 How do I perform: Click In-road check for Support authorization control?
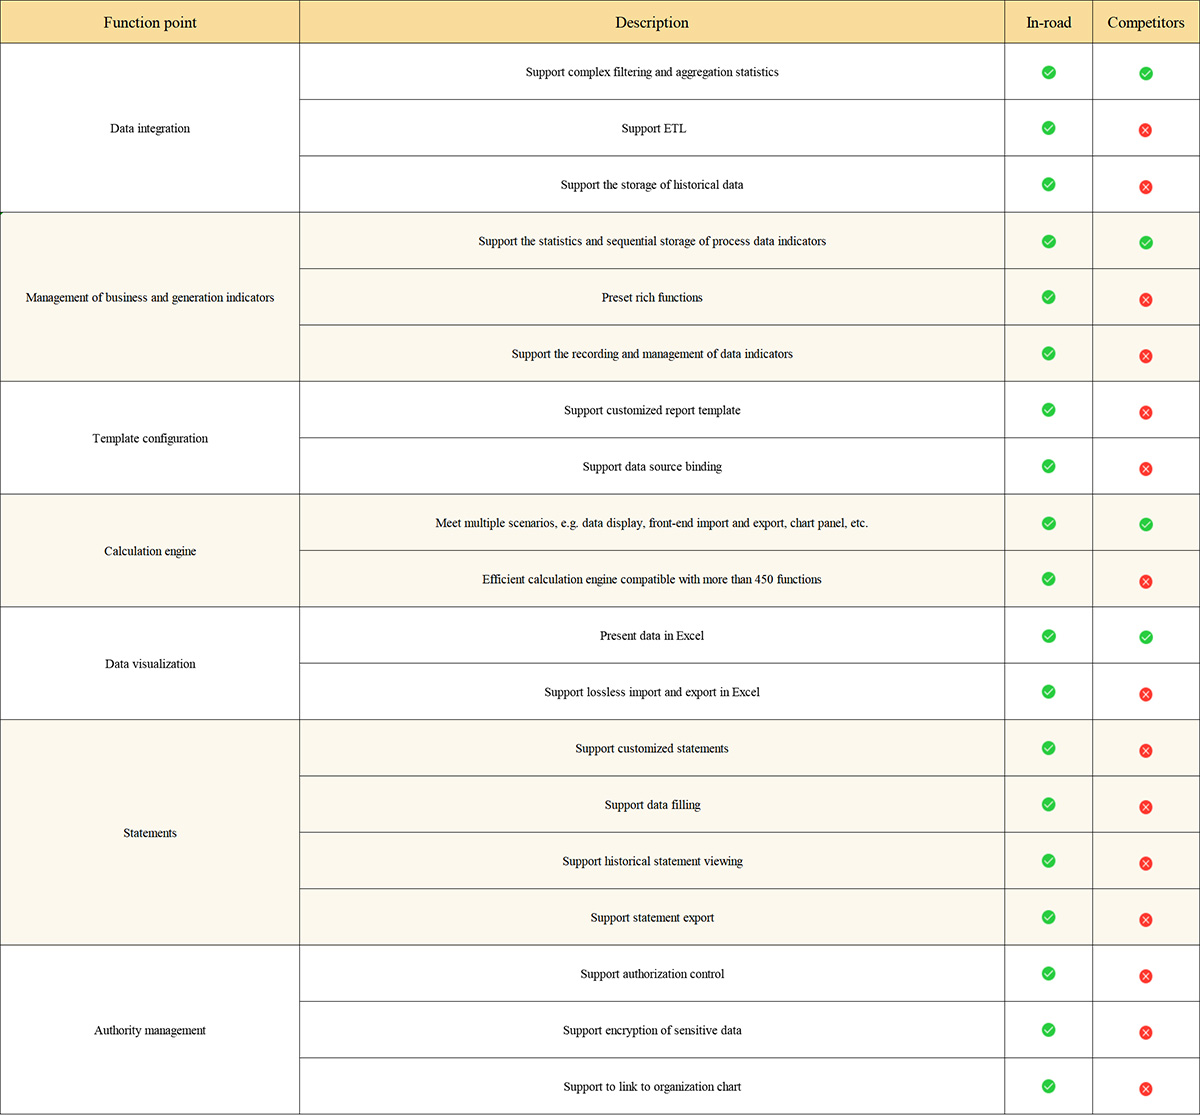[x=1048, y=973]
